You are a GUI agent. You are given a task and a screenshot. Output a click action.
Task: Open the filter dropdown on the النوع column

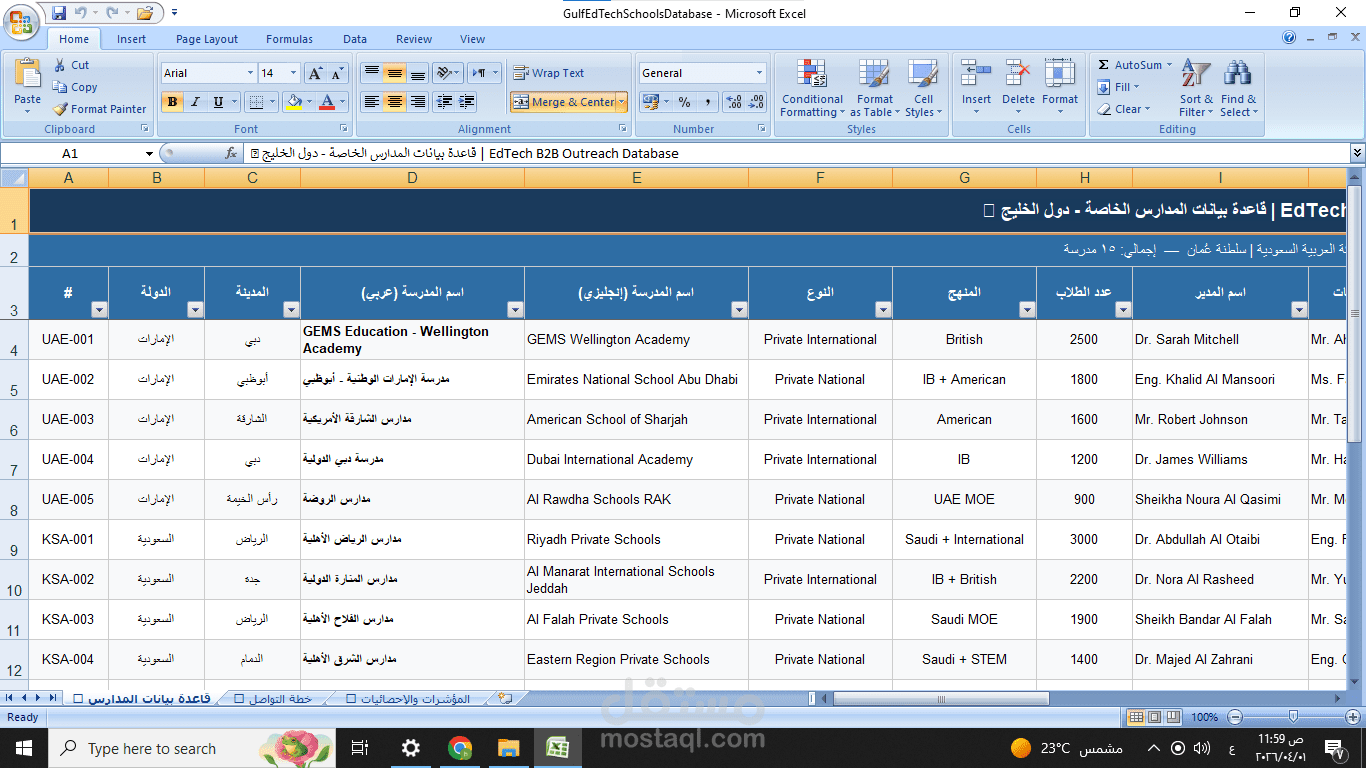coord(883,310)
